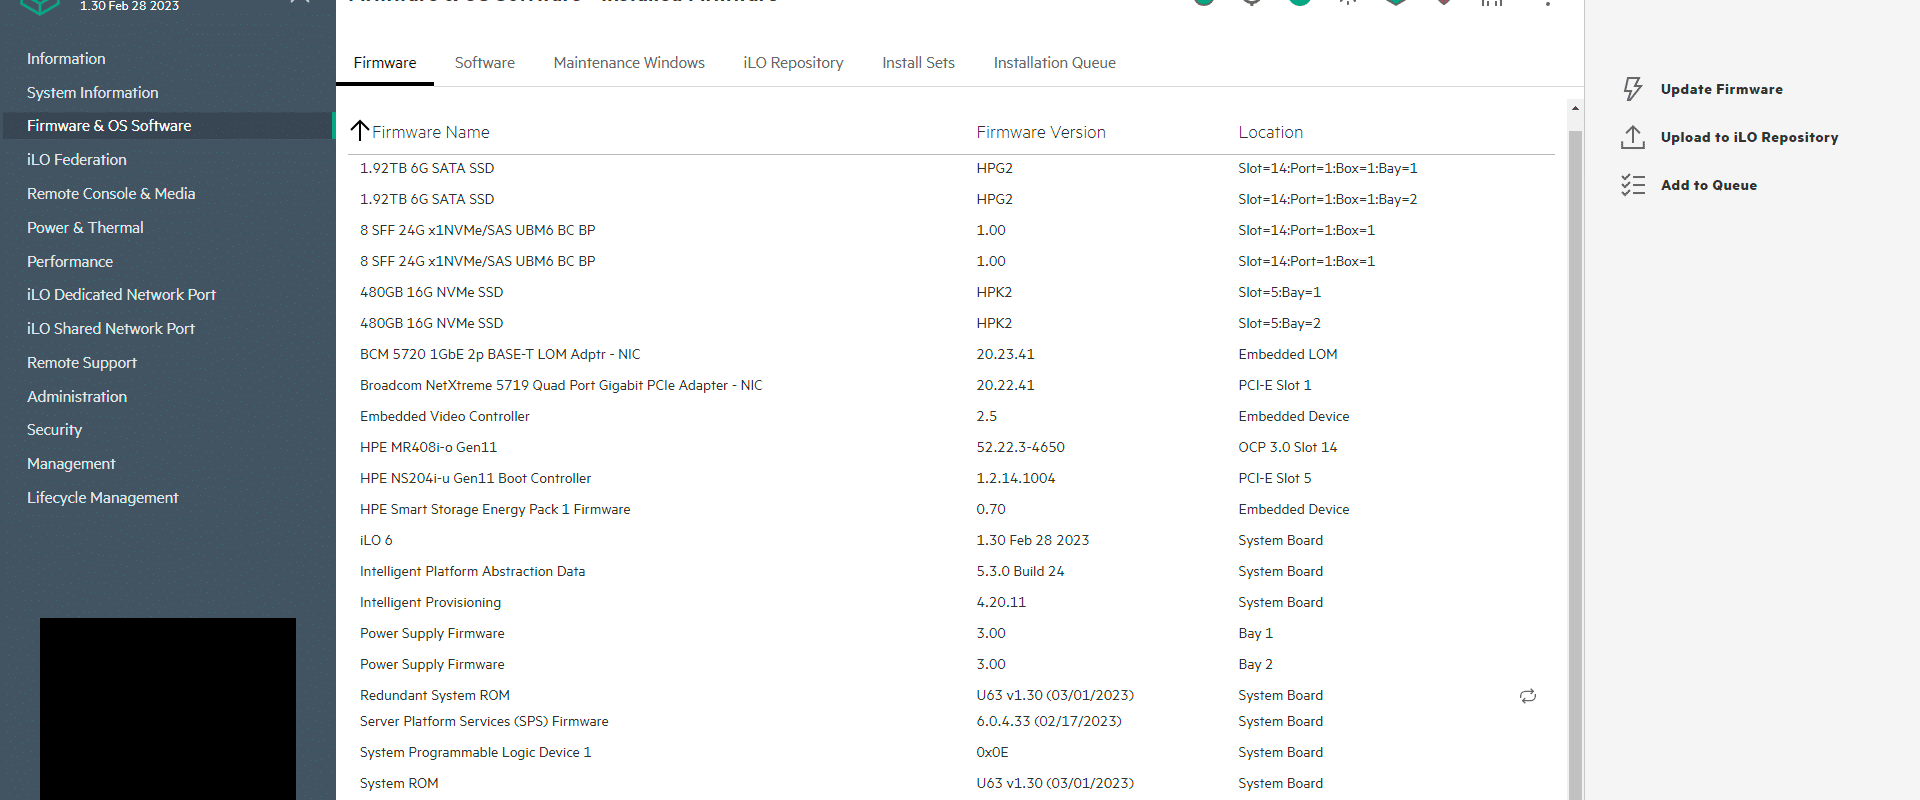The image size is (1920, 800).
Task: Open Remote Support in the sidebar
Action: pos(82,363)
